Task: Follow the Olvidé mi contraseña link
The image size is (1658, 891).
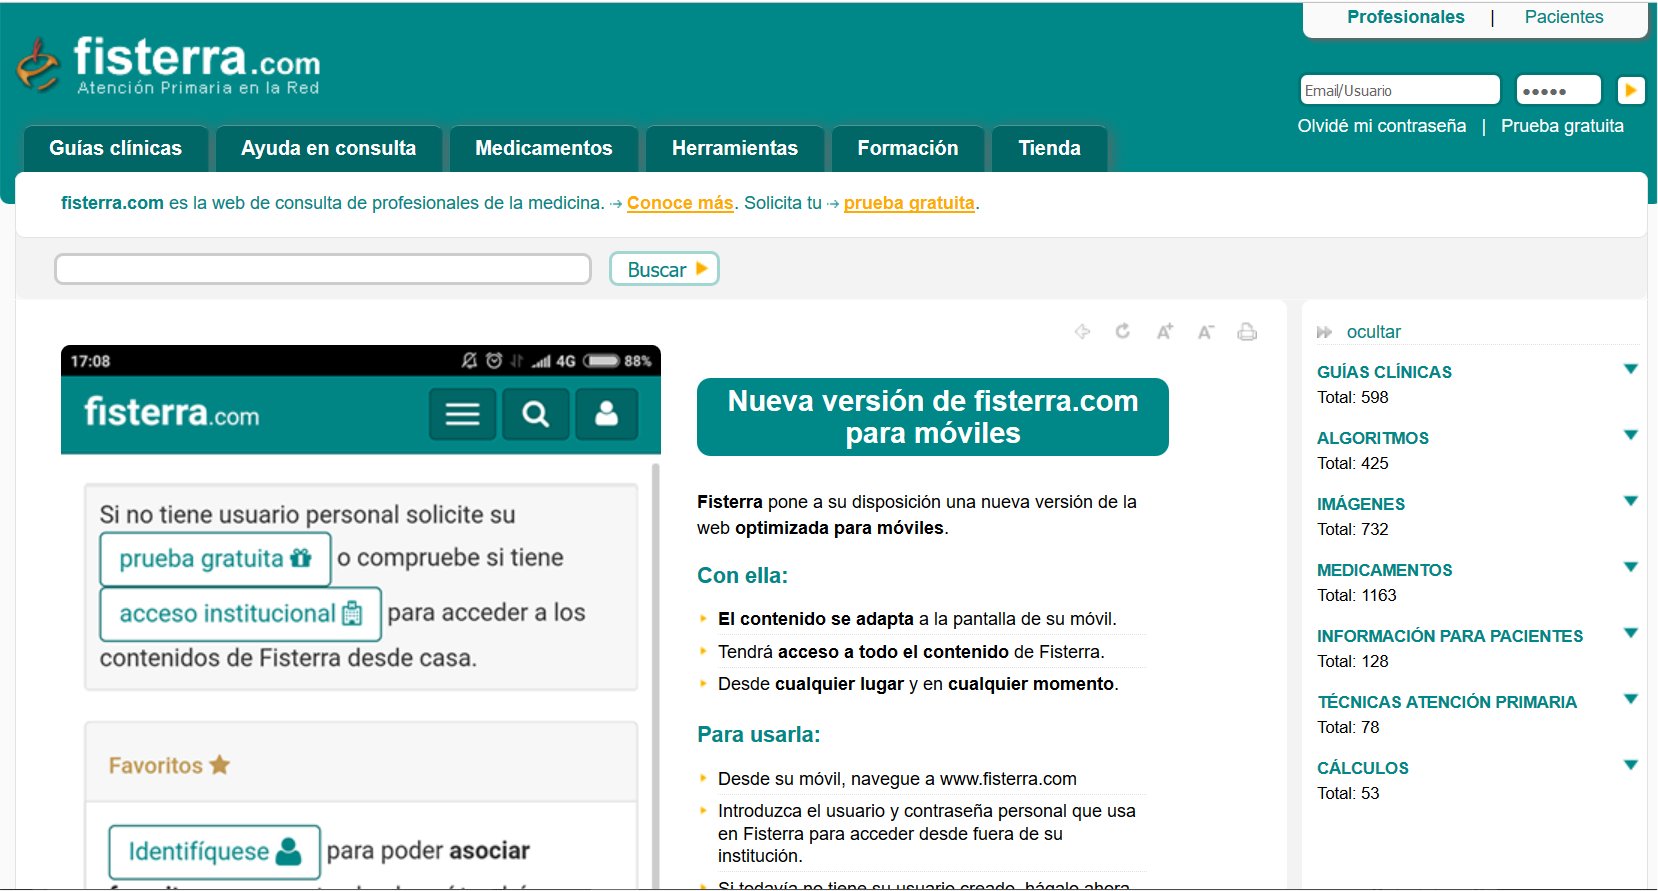Action: (x=1381, y=126)
